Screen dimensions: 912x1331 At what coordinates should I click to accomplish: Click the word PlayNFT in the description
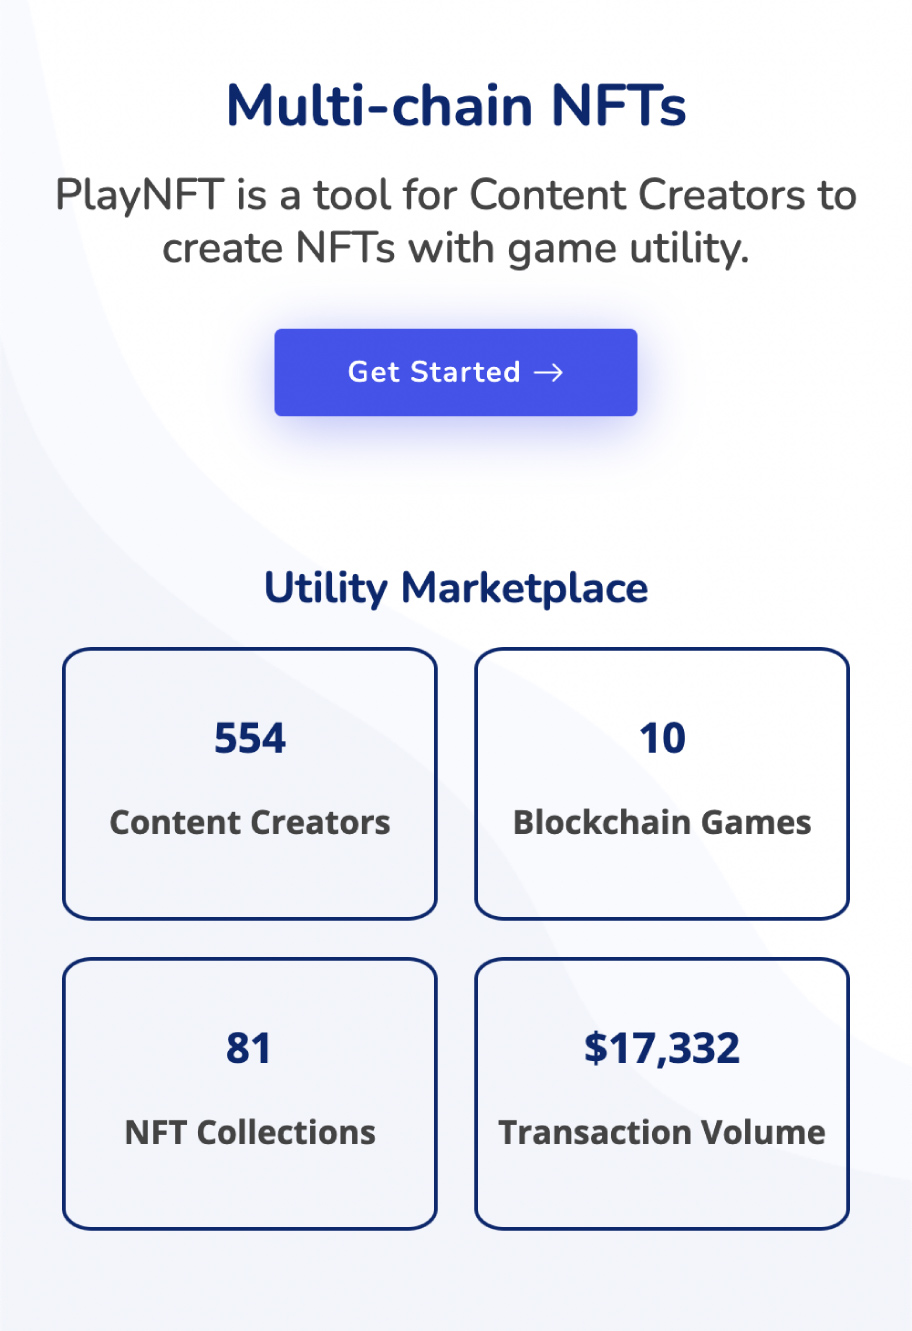(139, 195)
